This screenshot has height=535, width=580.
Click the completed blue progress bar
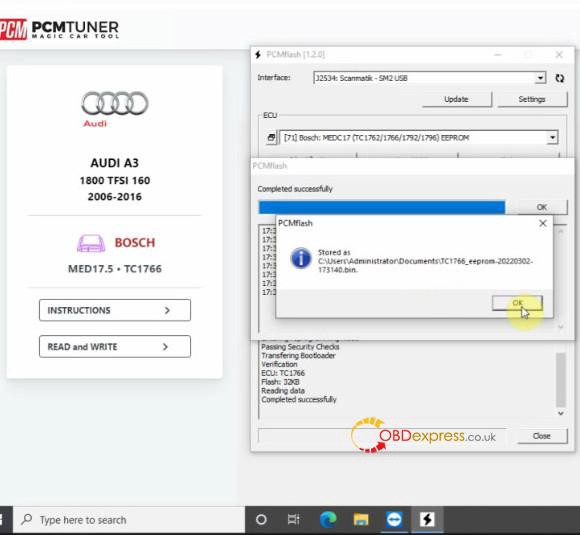tap(382, 207)
